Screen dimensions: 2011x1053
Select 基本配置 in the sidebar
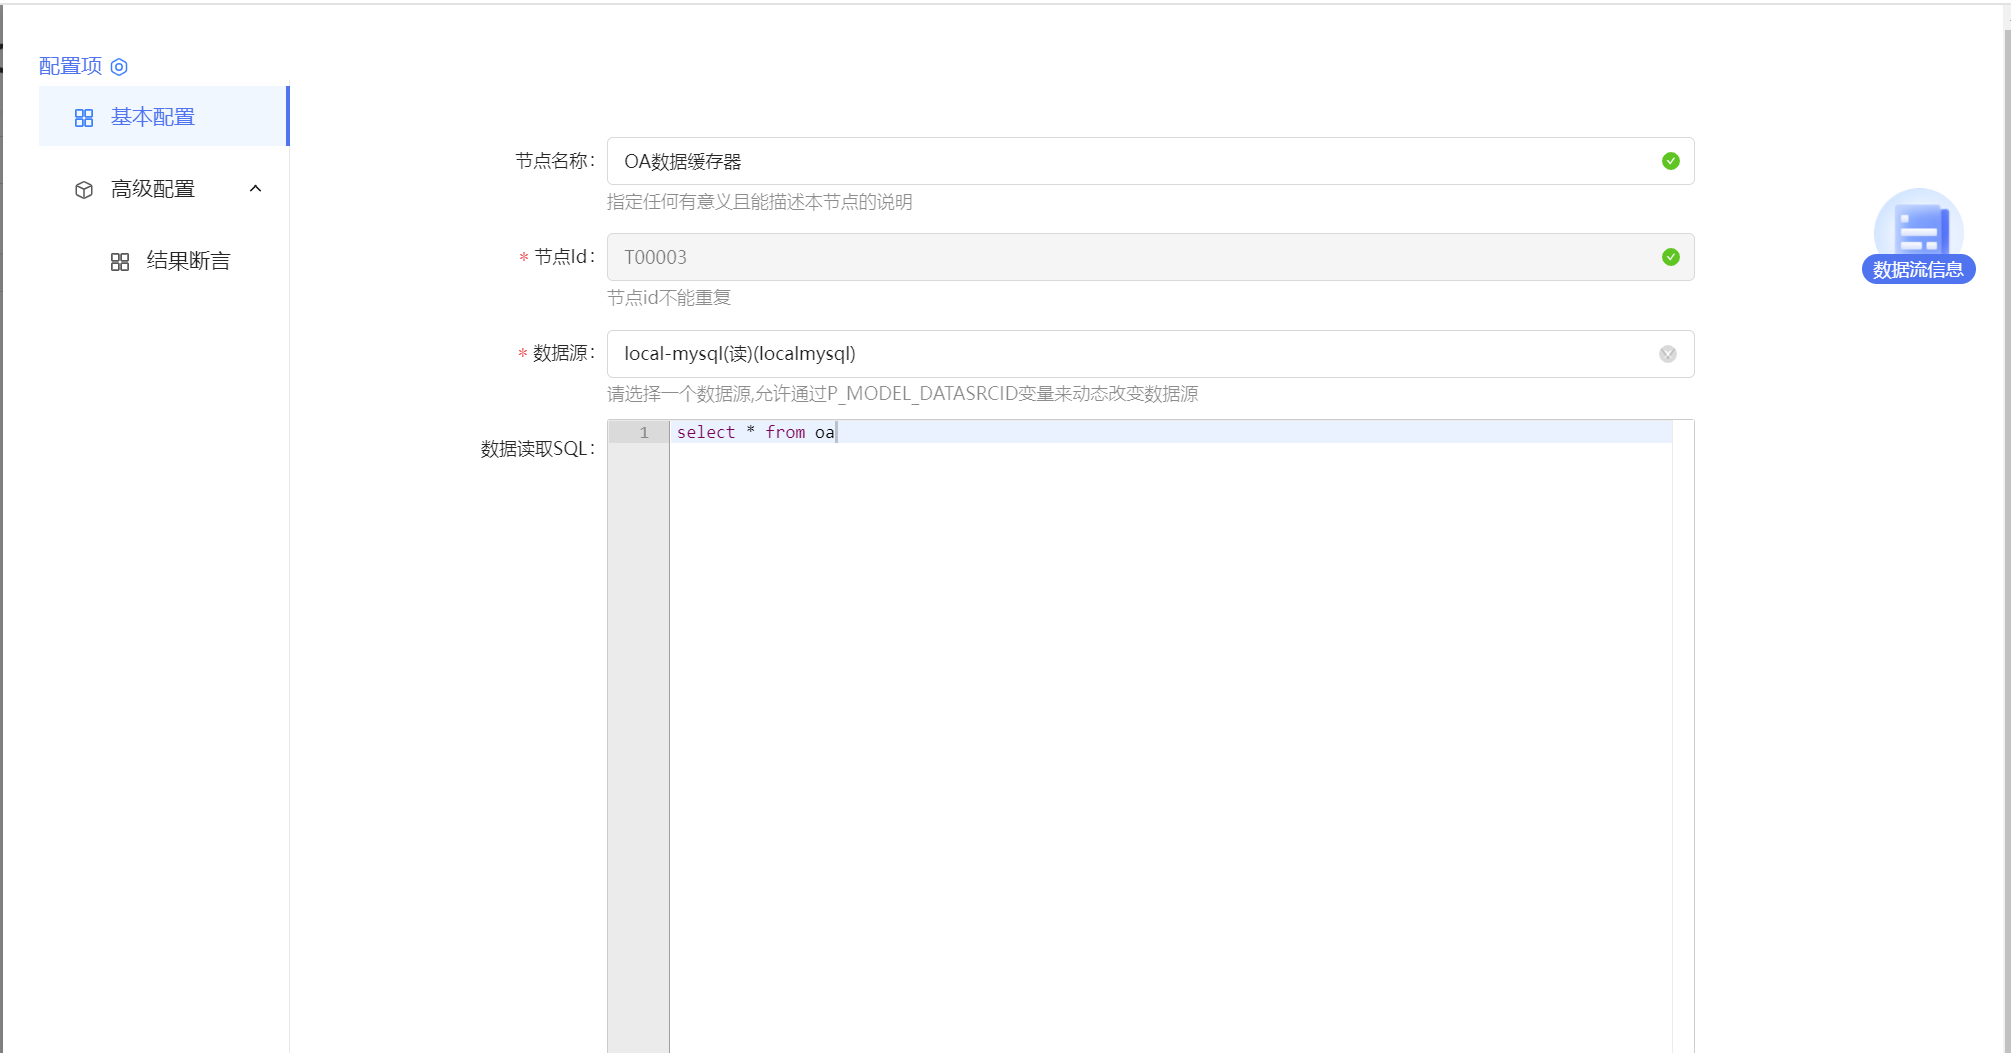[x=150, y=117]
